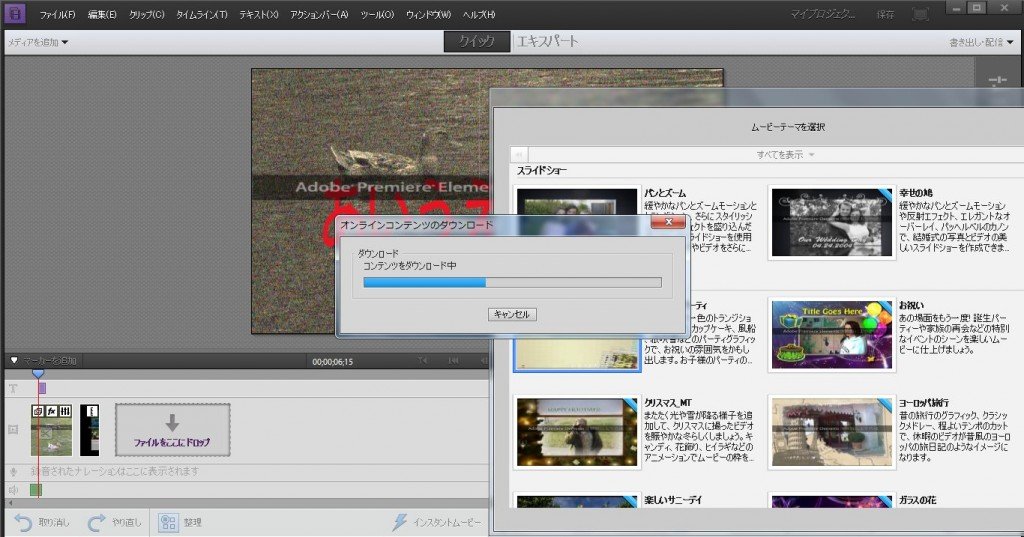Click the timeline scrollbar left arrow
The height and width of the screenshot is (537, 1024).
click(x=10, y=503)
